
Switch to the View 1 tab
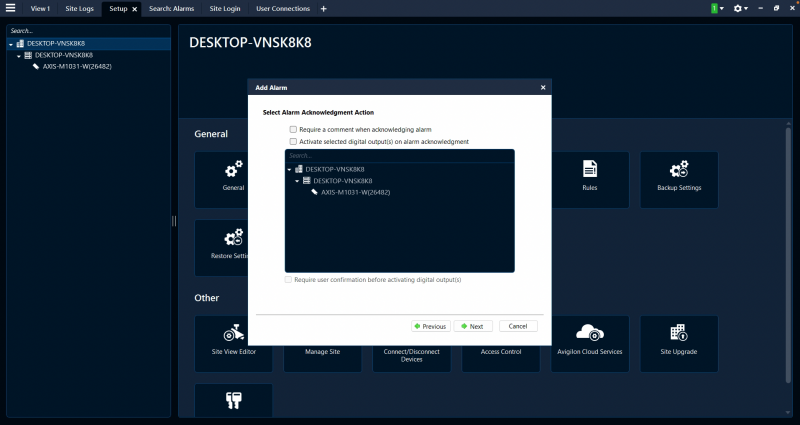40,9
